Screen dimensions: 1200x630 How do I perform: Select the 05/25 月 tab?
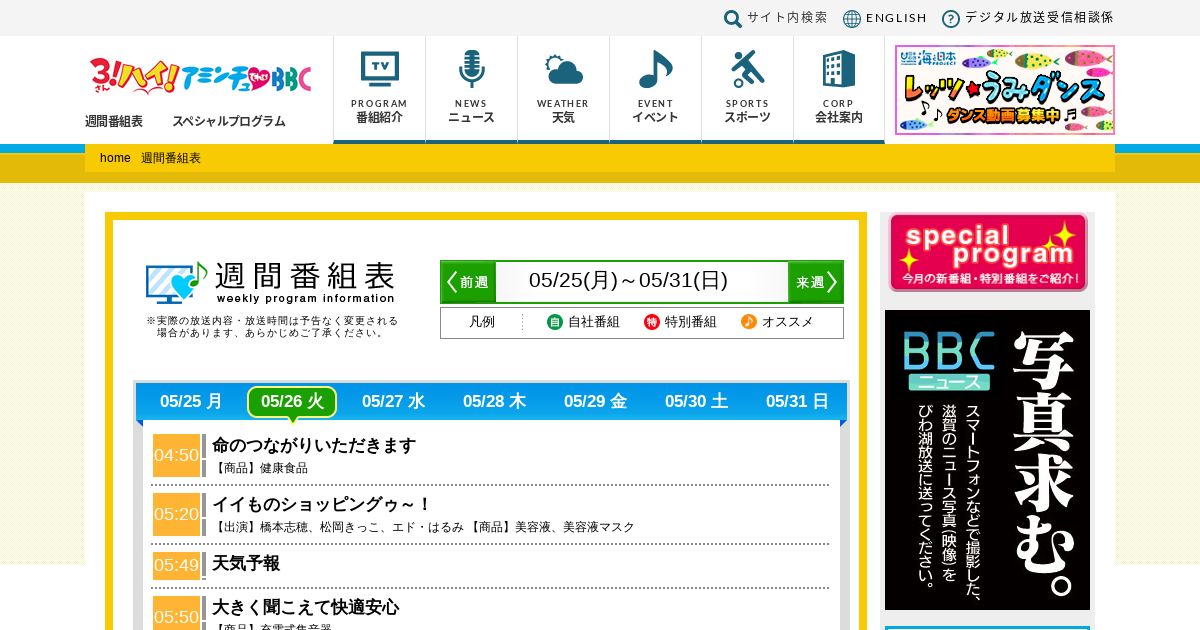pyautogui.click(x=191, y=402)
